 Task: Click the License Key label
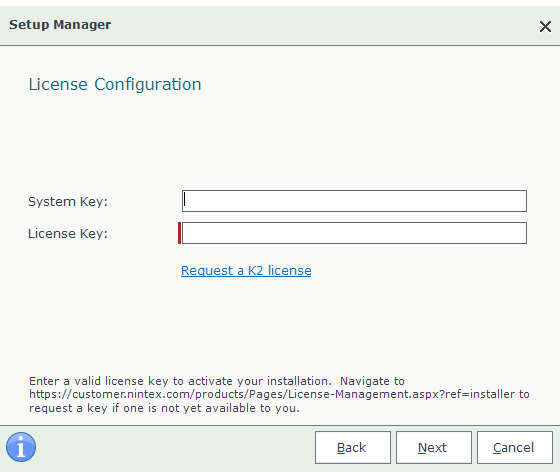pyautogui.click(x=68, y=234)
